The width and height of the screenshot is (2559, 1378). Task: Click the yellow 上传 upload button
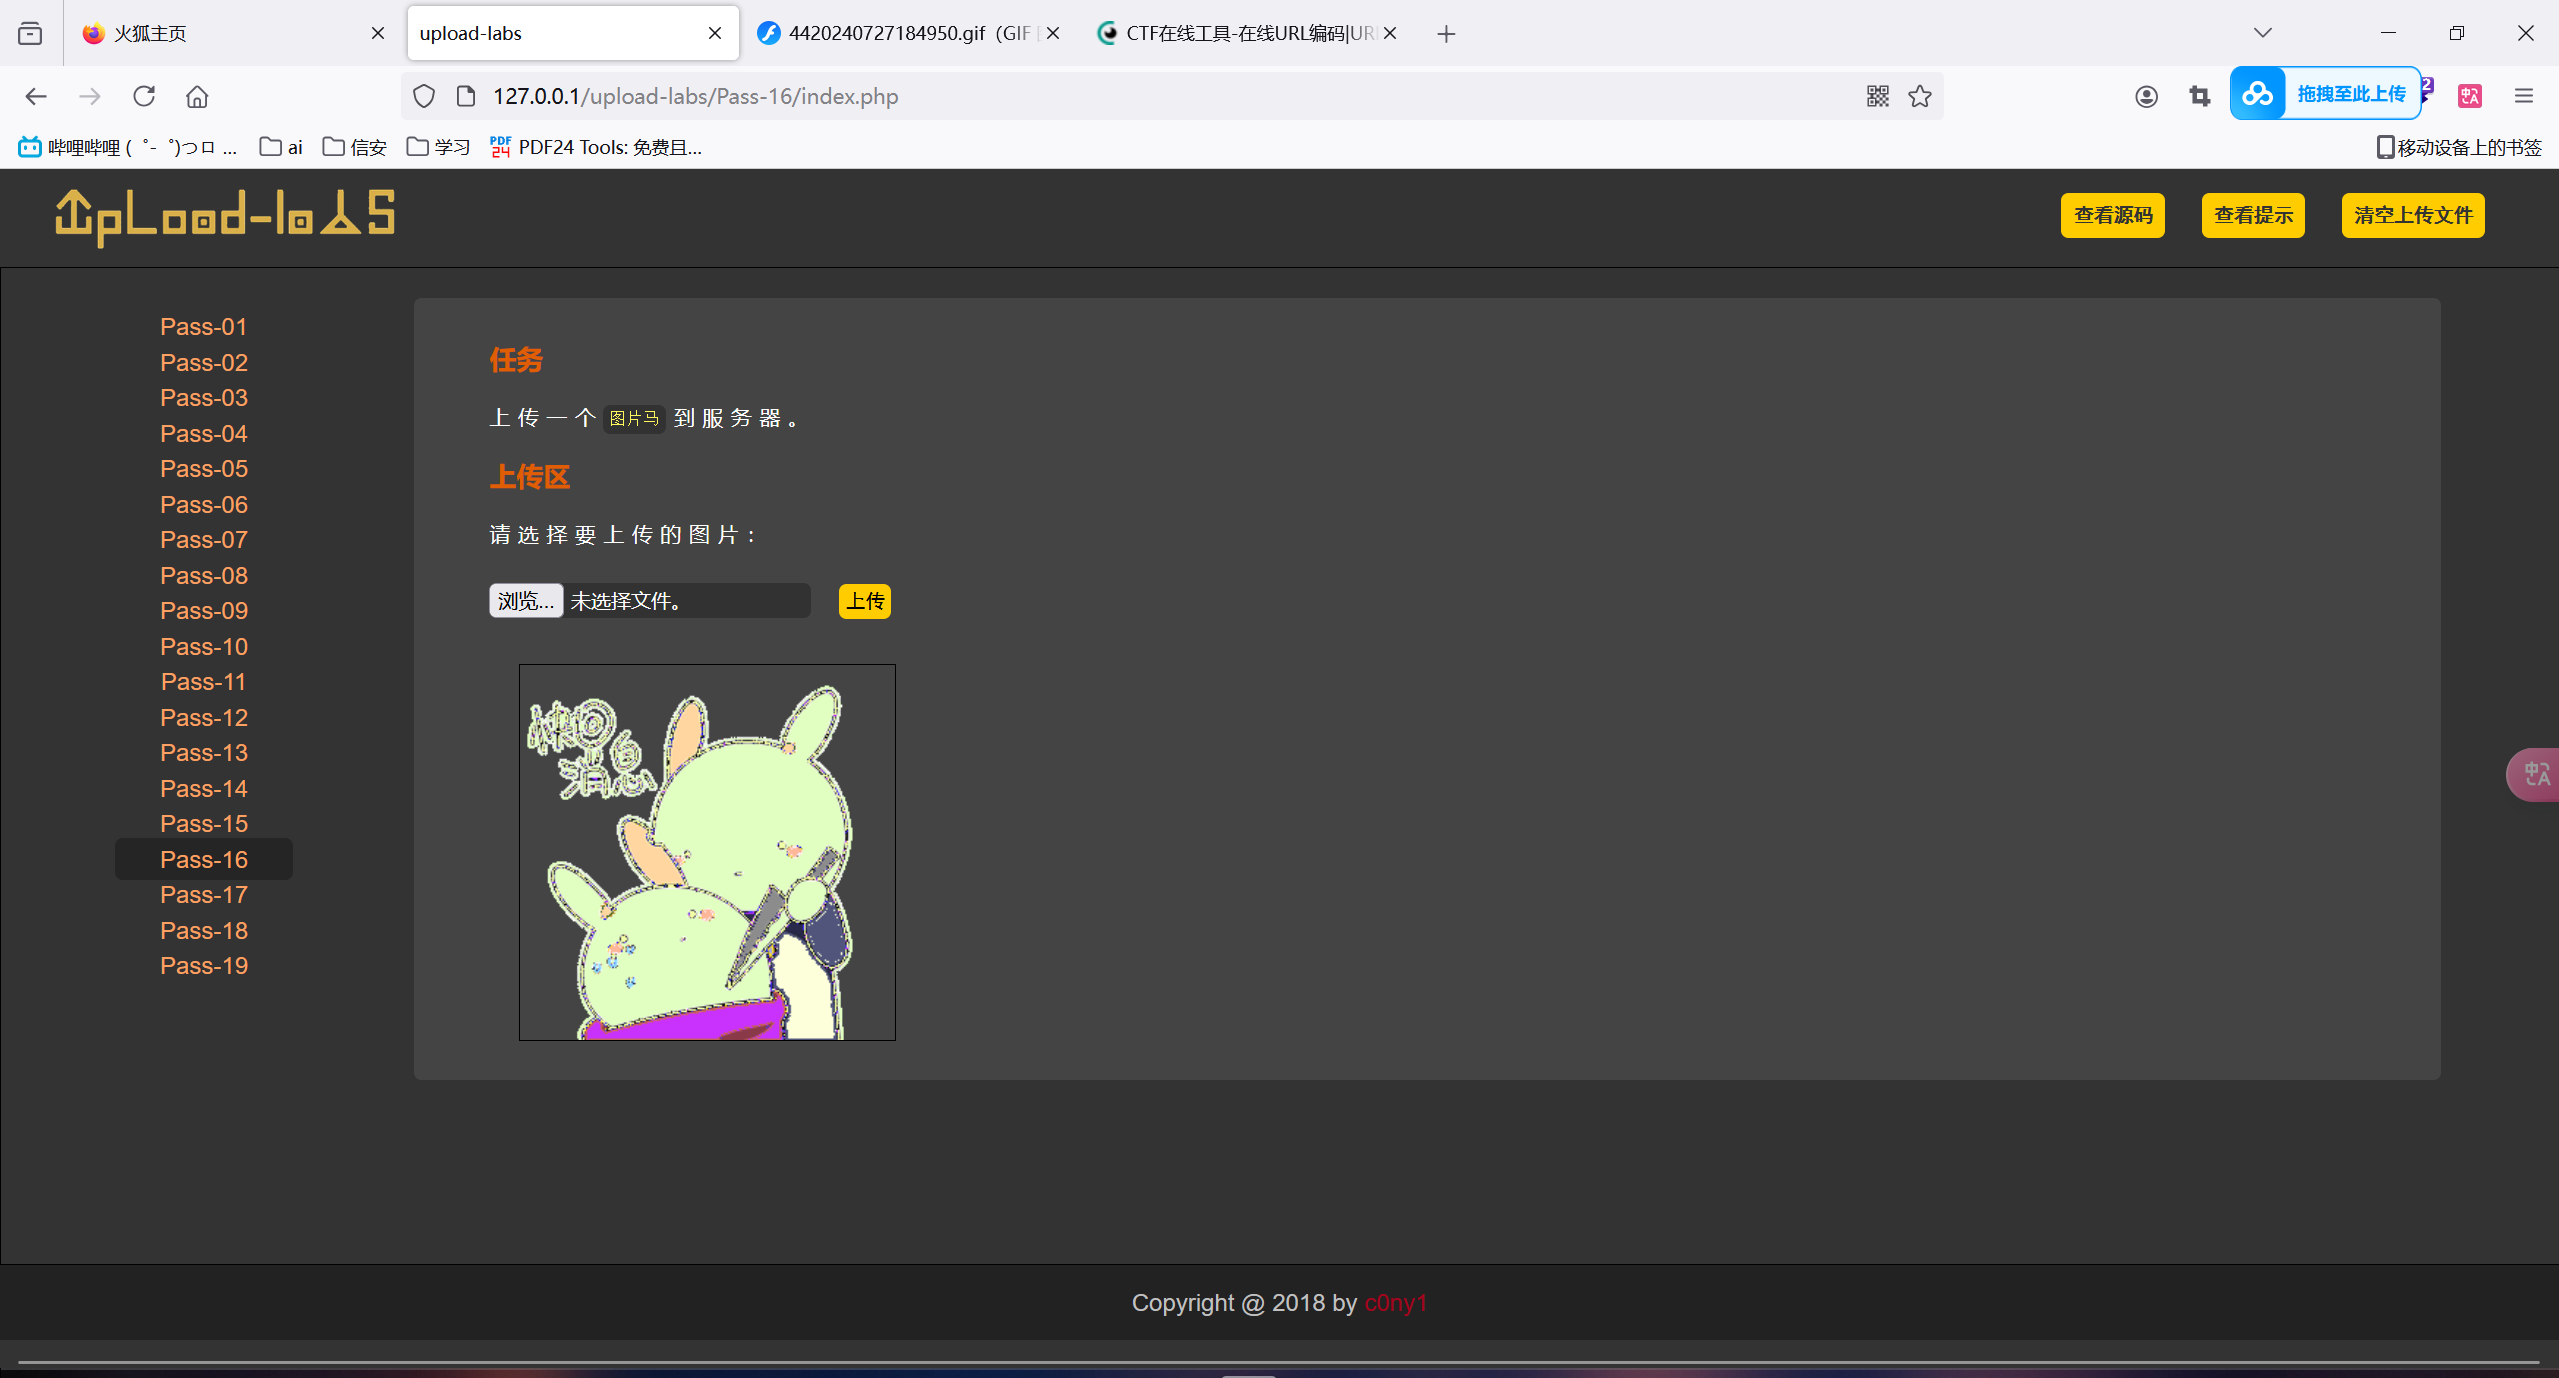pyautogui.click(x=864, y=601)
